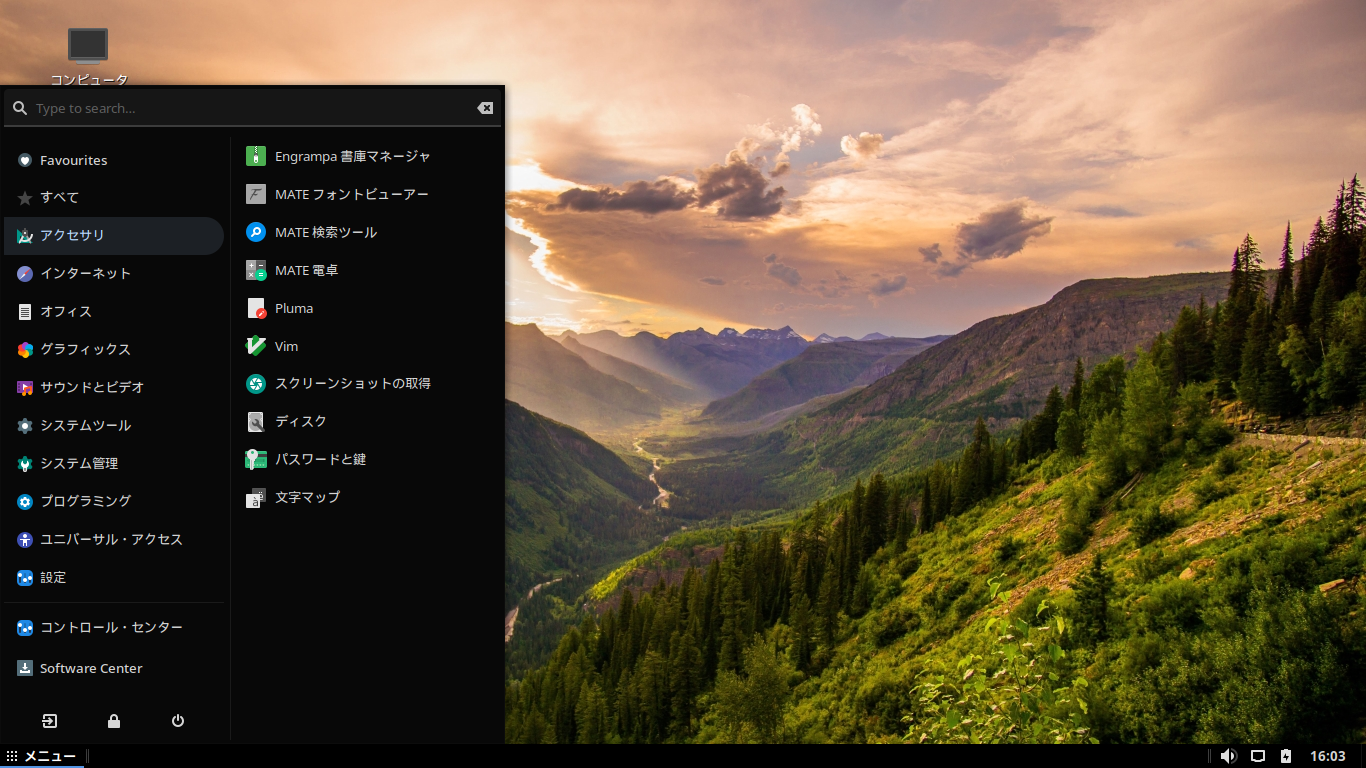
Task: Click the Type to search field
Action: point(250,108)
